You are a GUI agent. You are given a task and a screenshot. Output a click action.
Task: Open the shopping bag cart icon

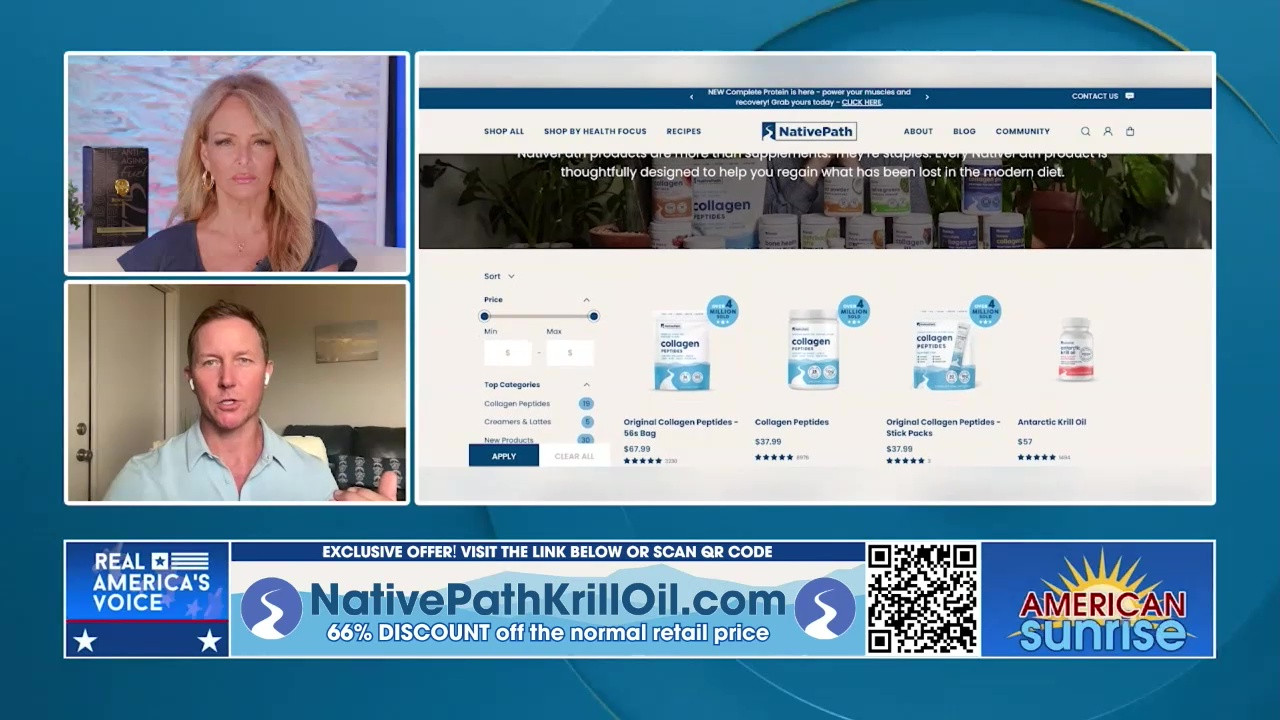(x=1130, y=131)
